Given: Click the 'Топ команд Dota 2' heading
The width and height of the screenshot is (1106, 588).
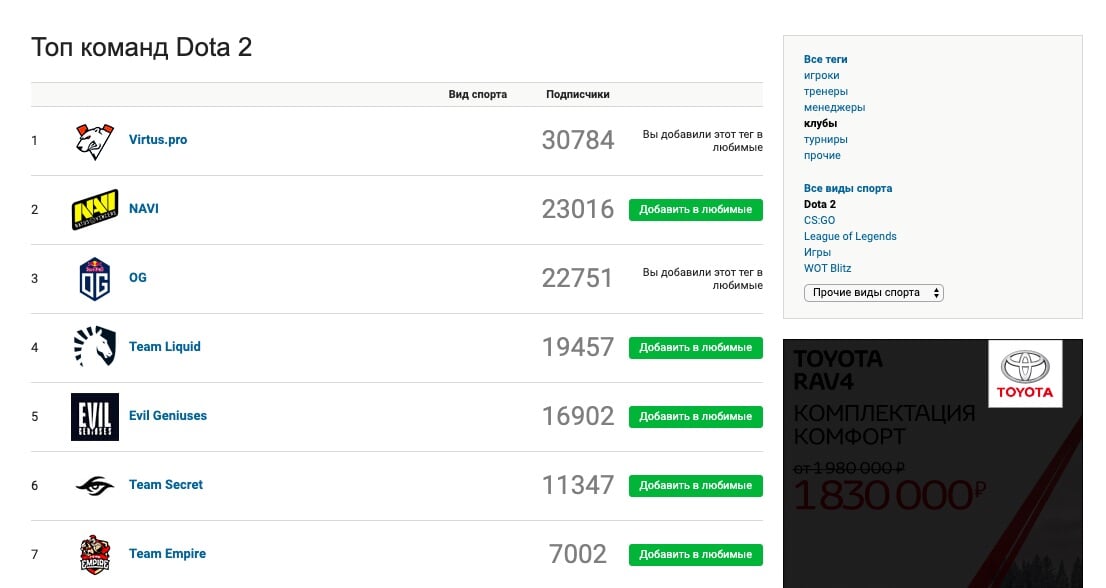Looking at the screenshot, I should pos(141,47).
